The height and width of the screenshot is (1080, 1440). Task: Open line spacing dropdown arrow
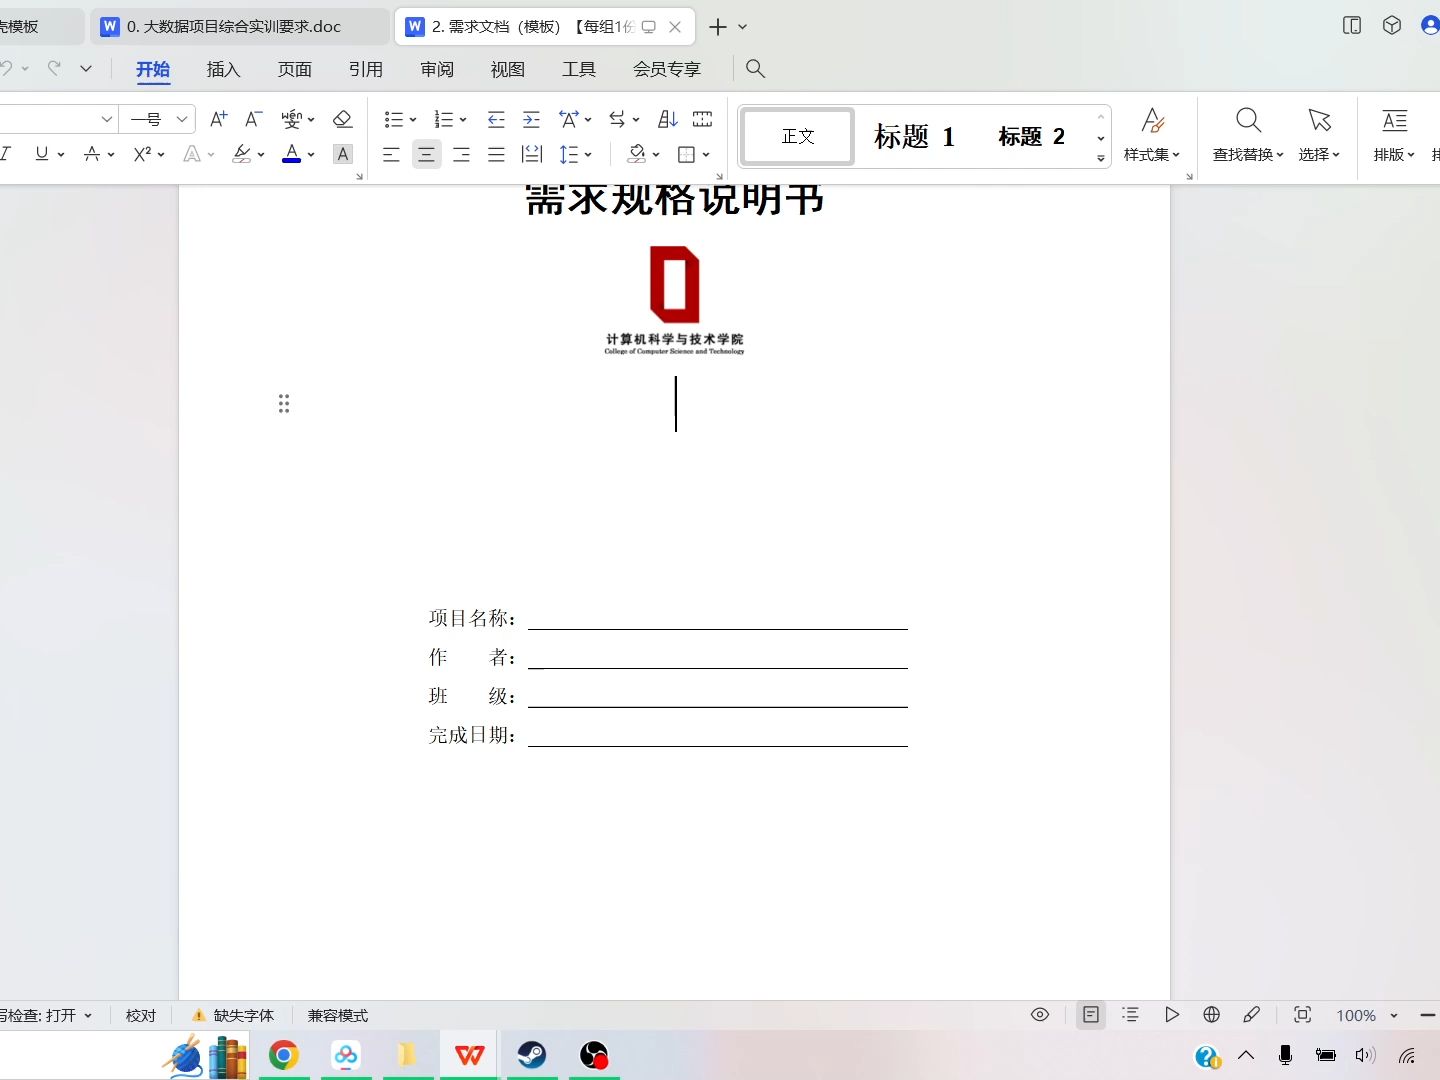coord(588,155)
